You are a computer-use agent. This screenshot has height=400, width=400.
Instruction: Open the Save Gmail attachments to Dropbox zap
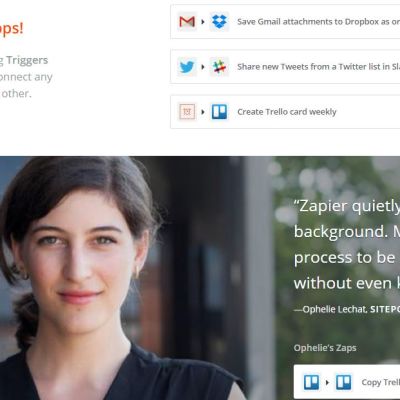285,22
